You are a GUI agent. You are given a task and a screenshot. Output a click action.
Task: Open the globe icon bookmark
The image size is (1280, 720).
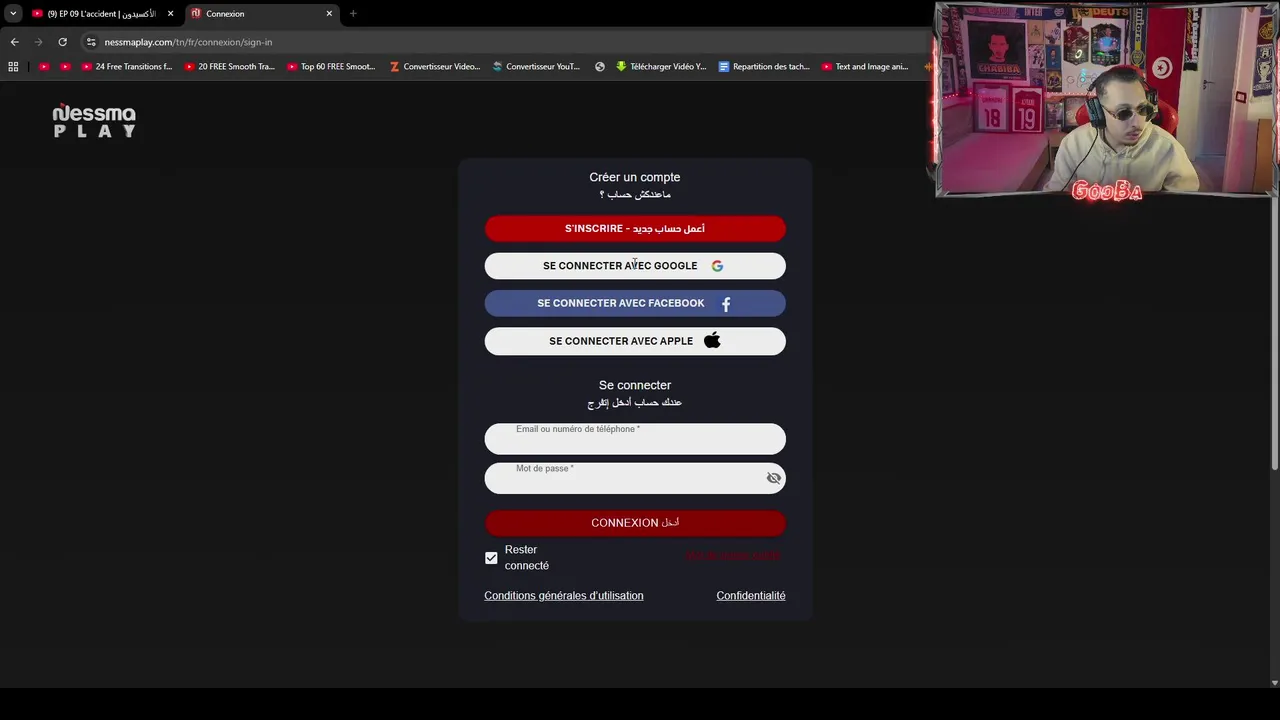tap(600, 67)
